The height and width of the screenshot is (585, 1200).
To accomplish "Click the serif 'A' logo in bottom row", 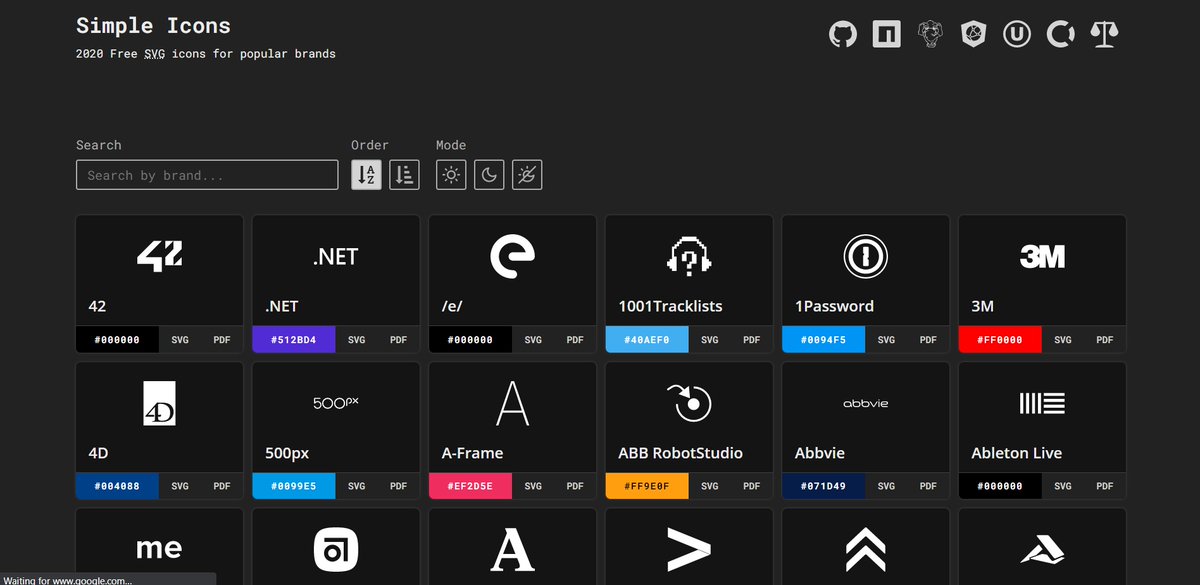I will [x=512, y=549].
